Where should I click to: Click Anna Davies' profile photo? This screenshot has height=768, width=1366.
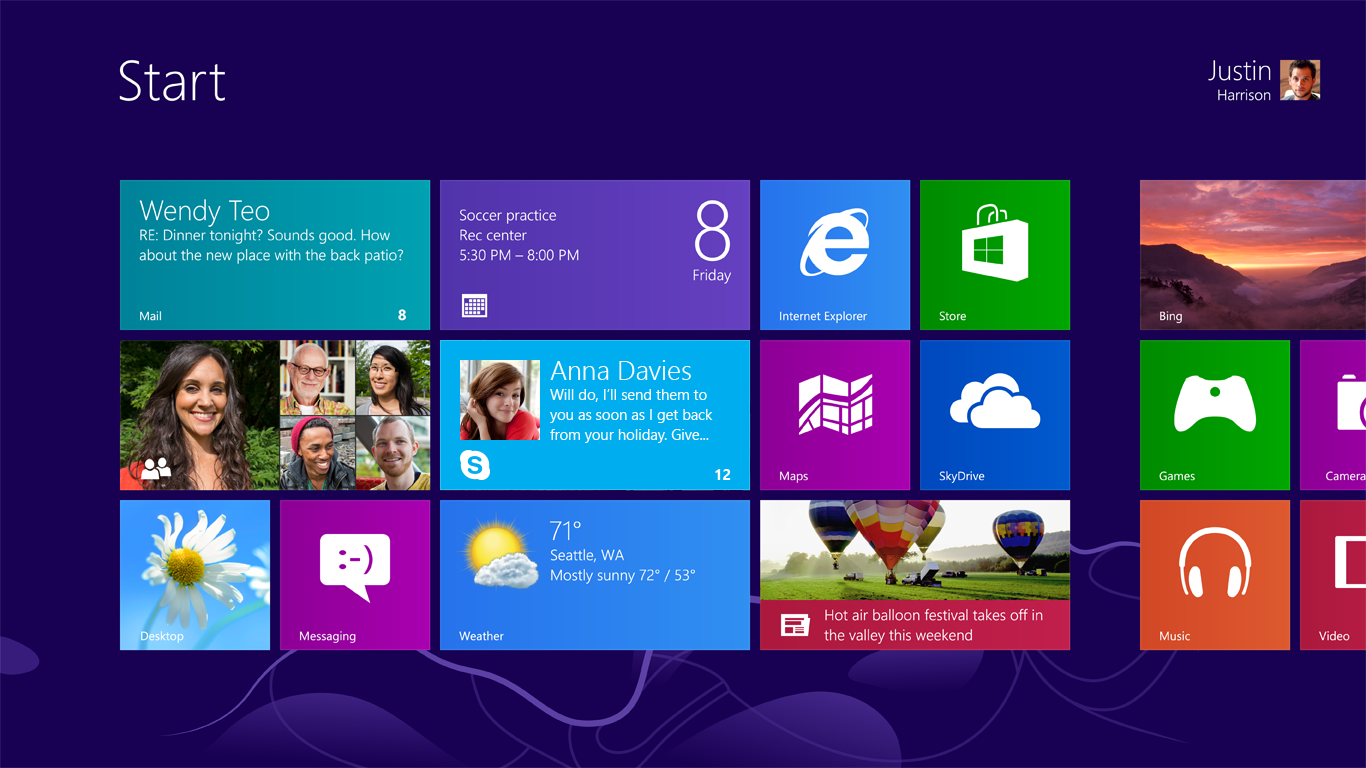pos(499,400)
